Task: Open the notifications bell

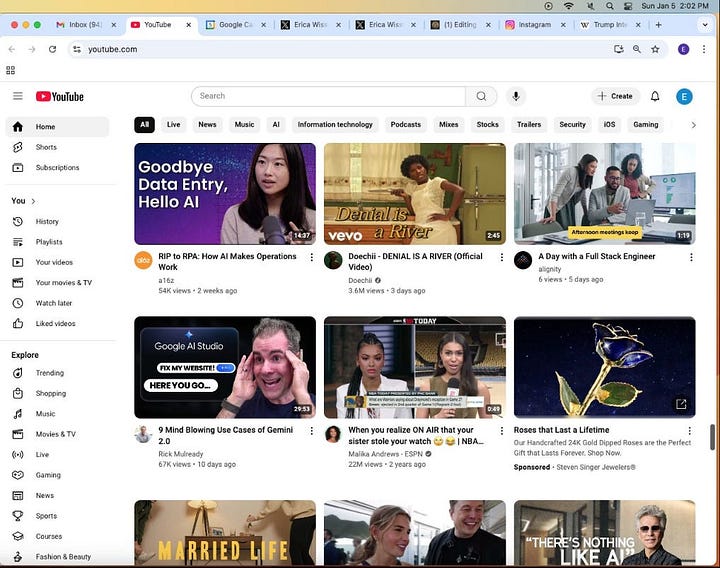Action: [655, 96]
